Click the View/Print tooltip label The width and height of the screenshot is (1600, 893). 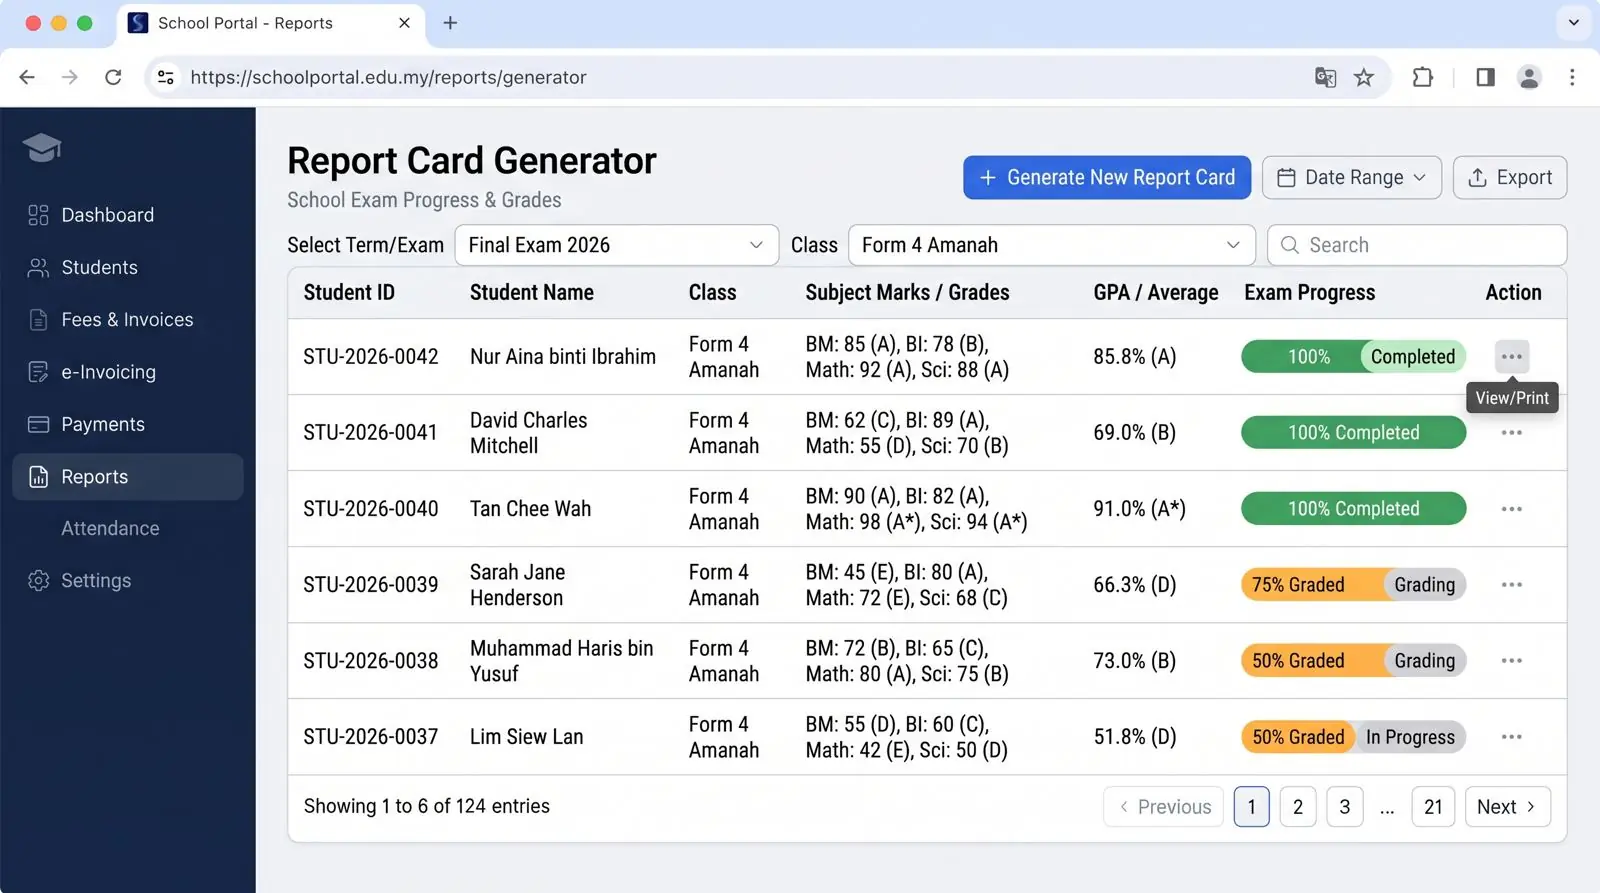1511,398
